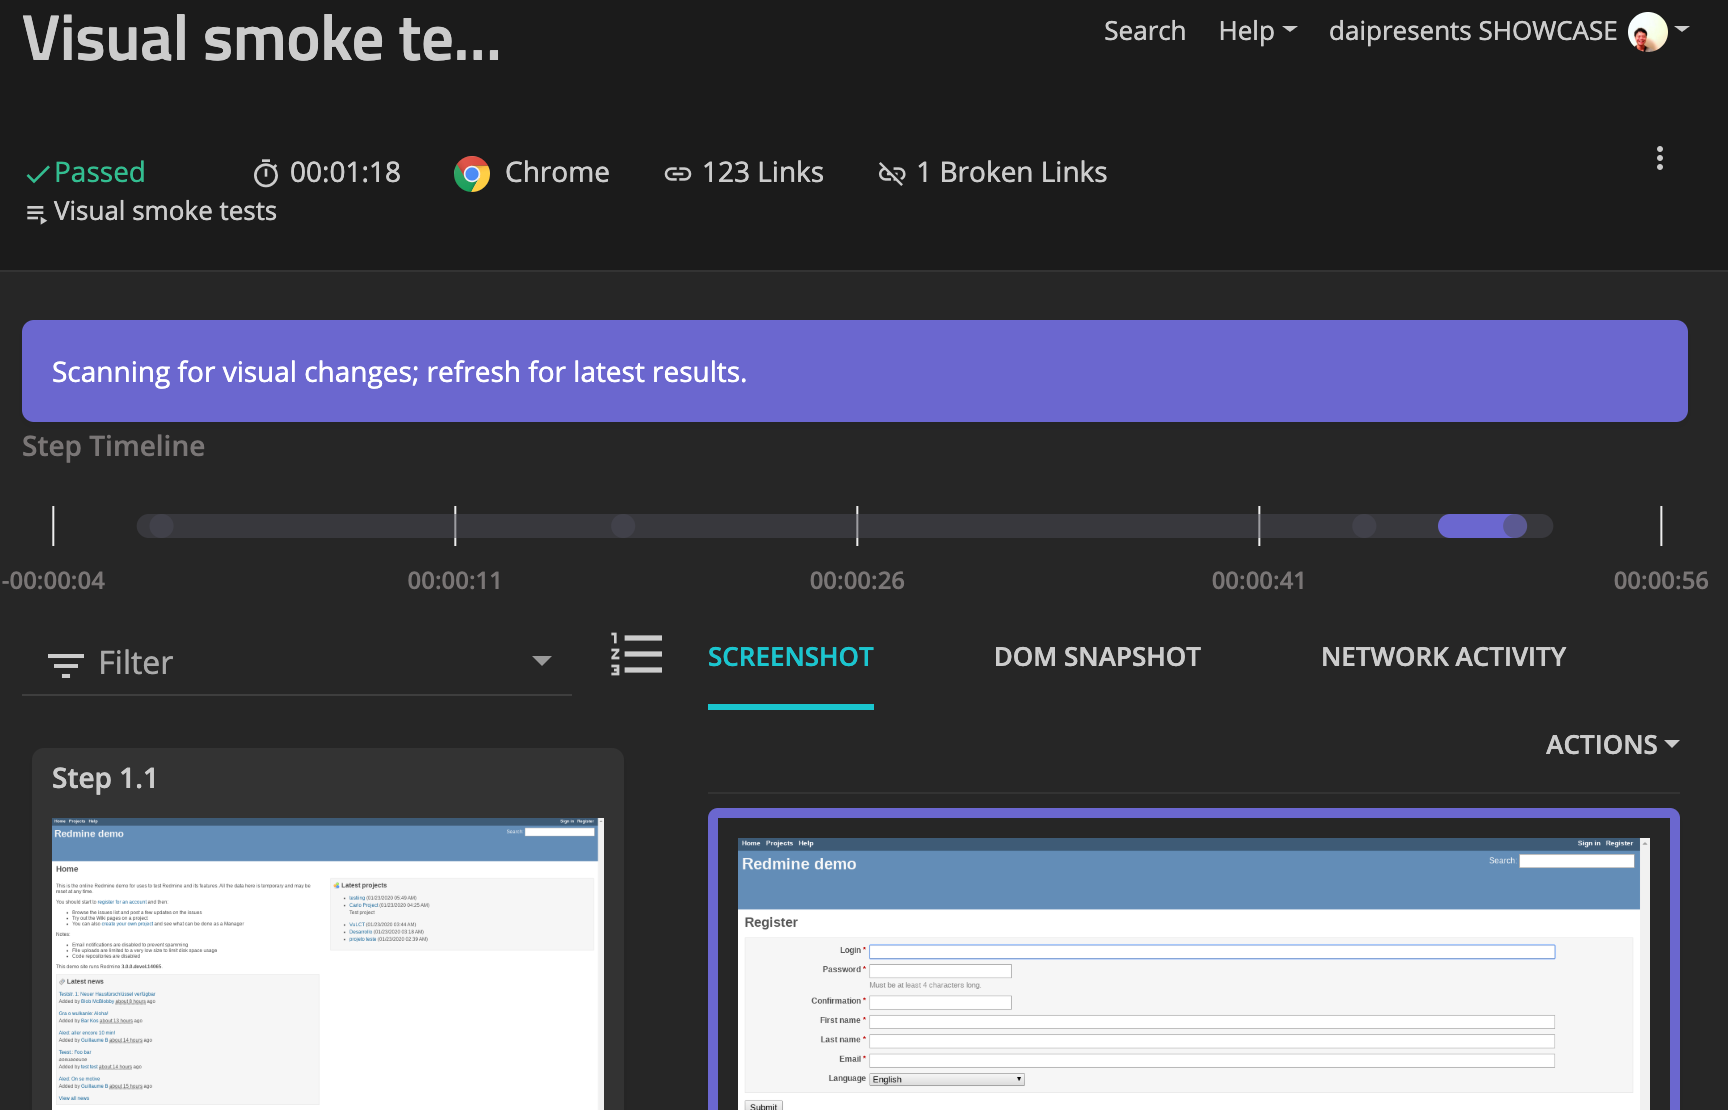The image size is (1728, 1110).
Task: Switch to the NETWORK ACTIVITY tab
Action: [1443, 657]
